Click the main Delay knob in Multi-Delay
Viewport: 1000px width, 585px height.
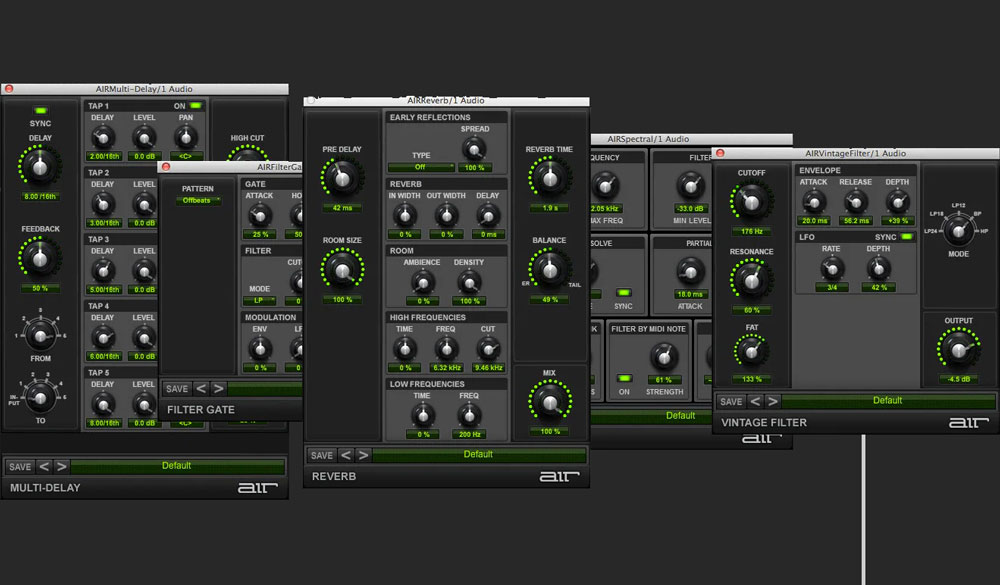tap(40, 166)
